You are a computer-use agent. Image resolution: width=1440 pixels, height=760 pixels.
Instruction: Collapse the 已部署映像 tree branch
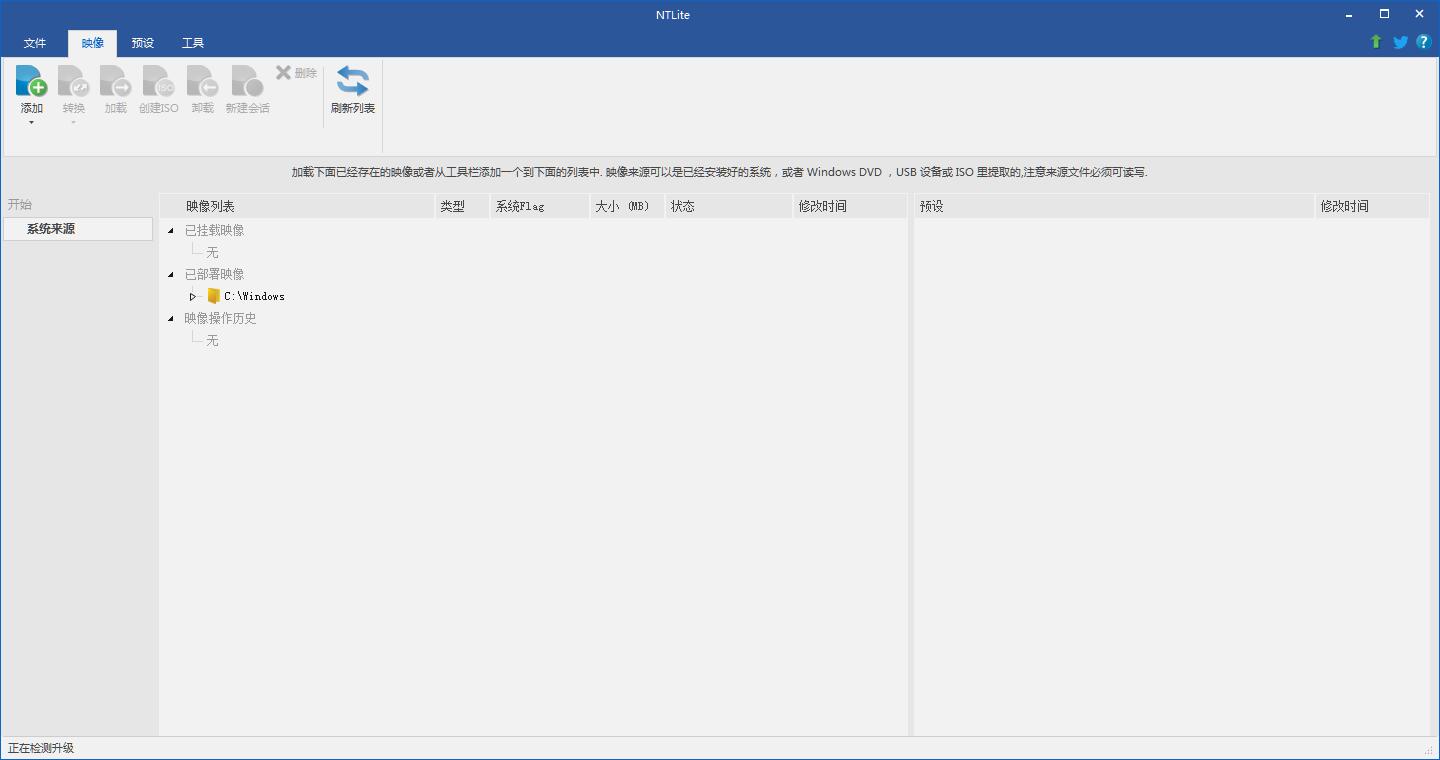click(170, 274)
